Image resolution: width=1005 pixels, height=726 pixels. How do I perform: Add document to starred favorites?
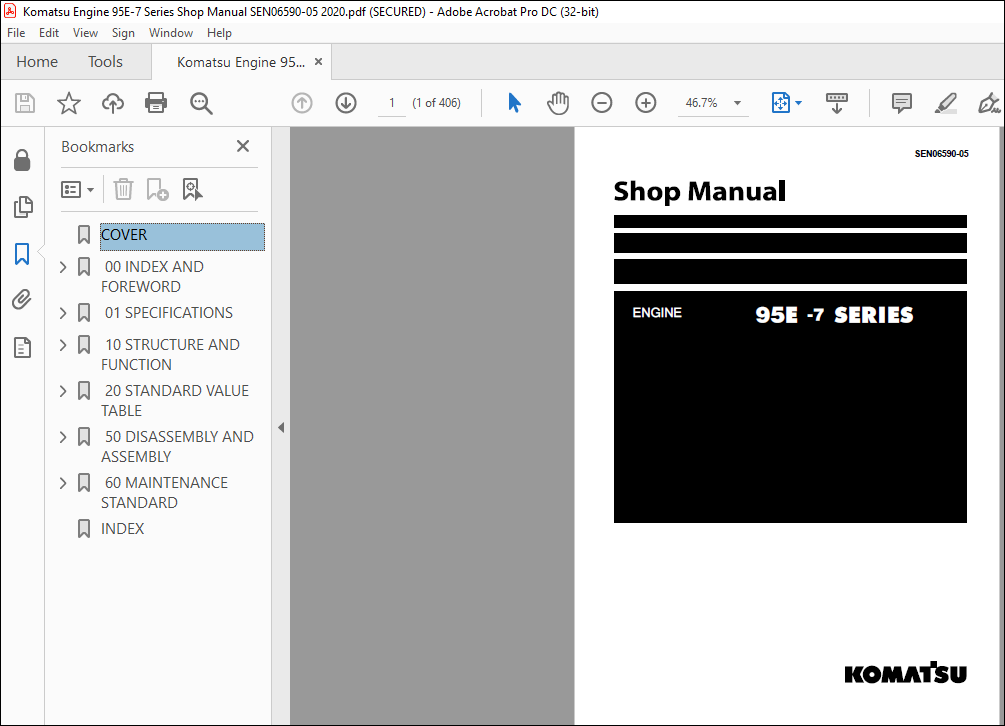[x=69, y=103]
